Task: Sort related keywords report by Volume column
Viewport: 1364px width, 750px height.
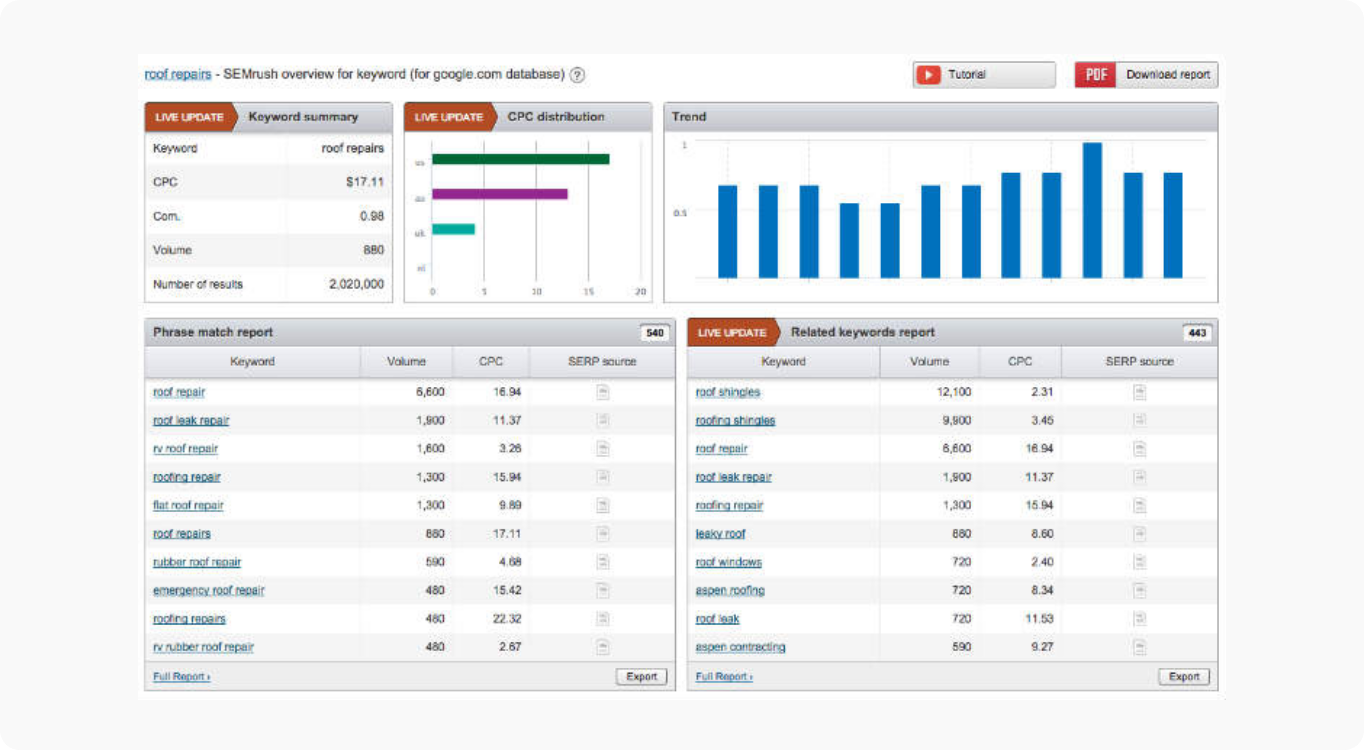Action: [x=929, y=362]
